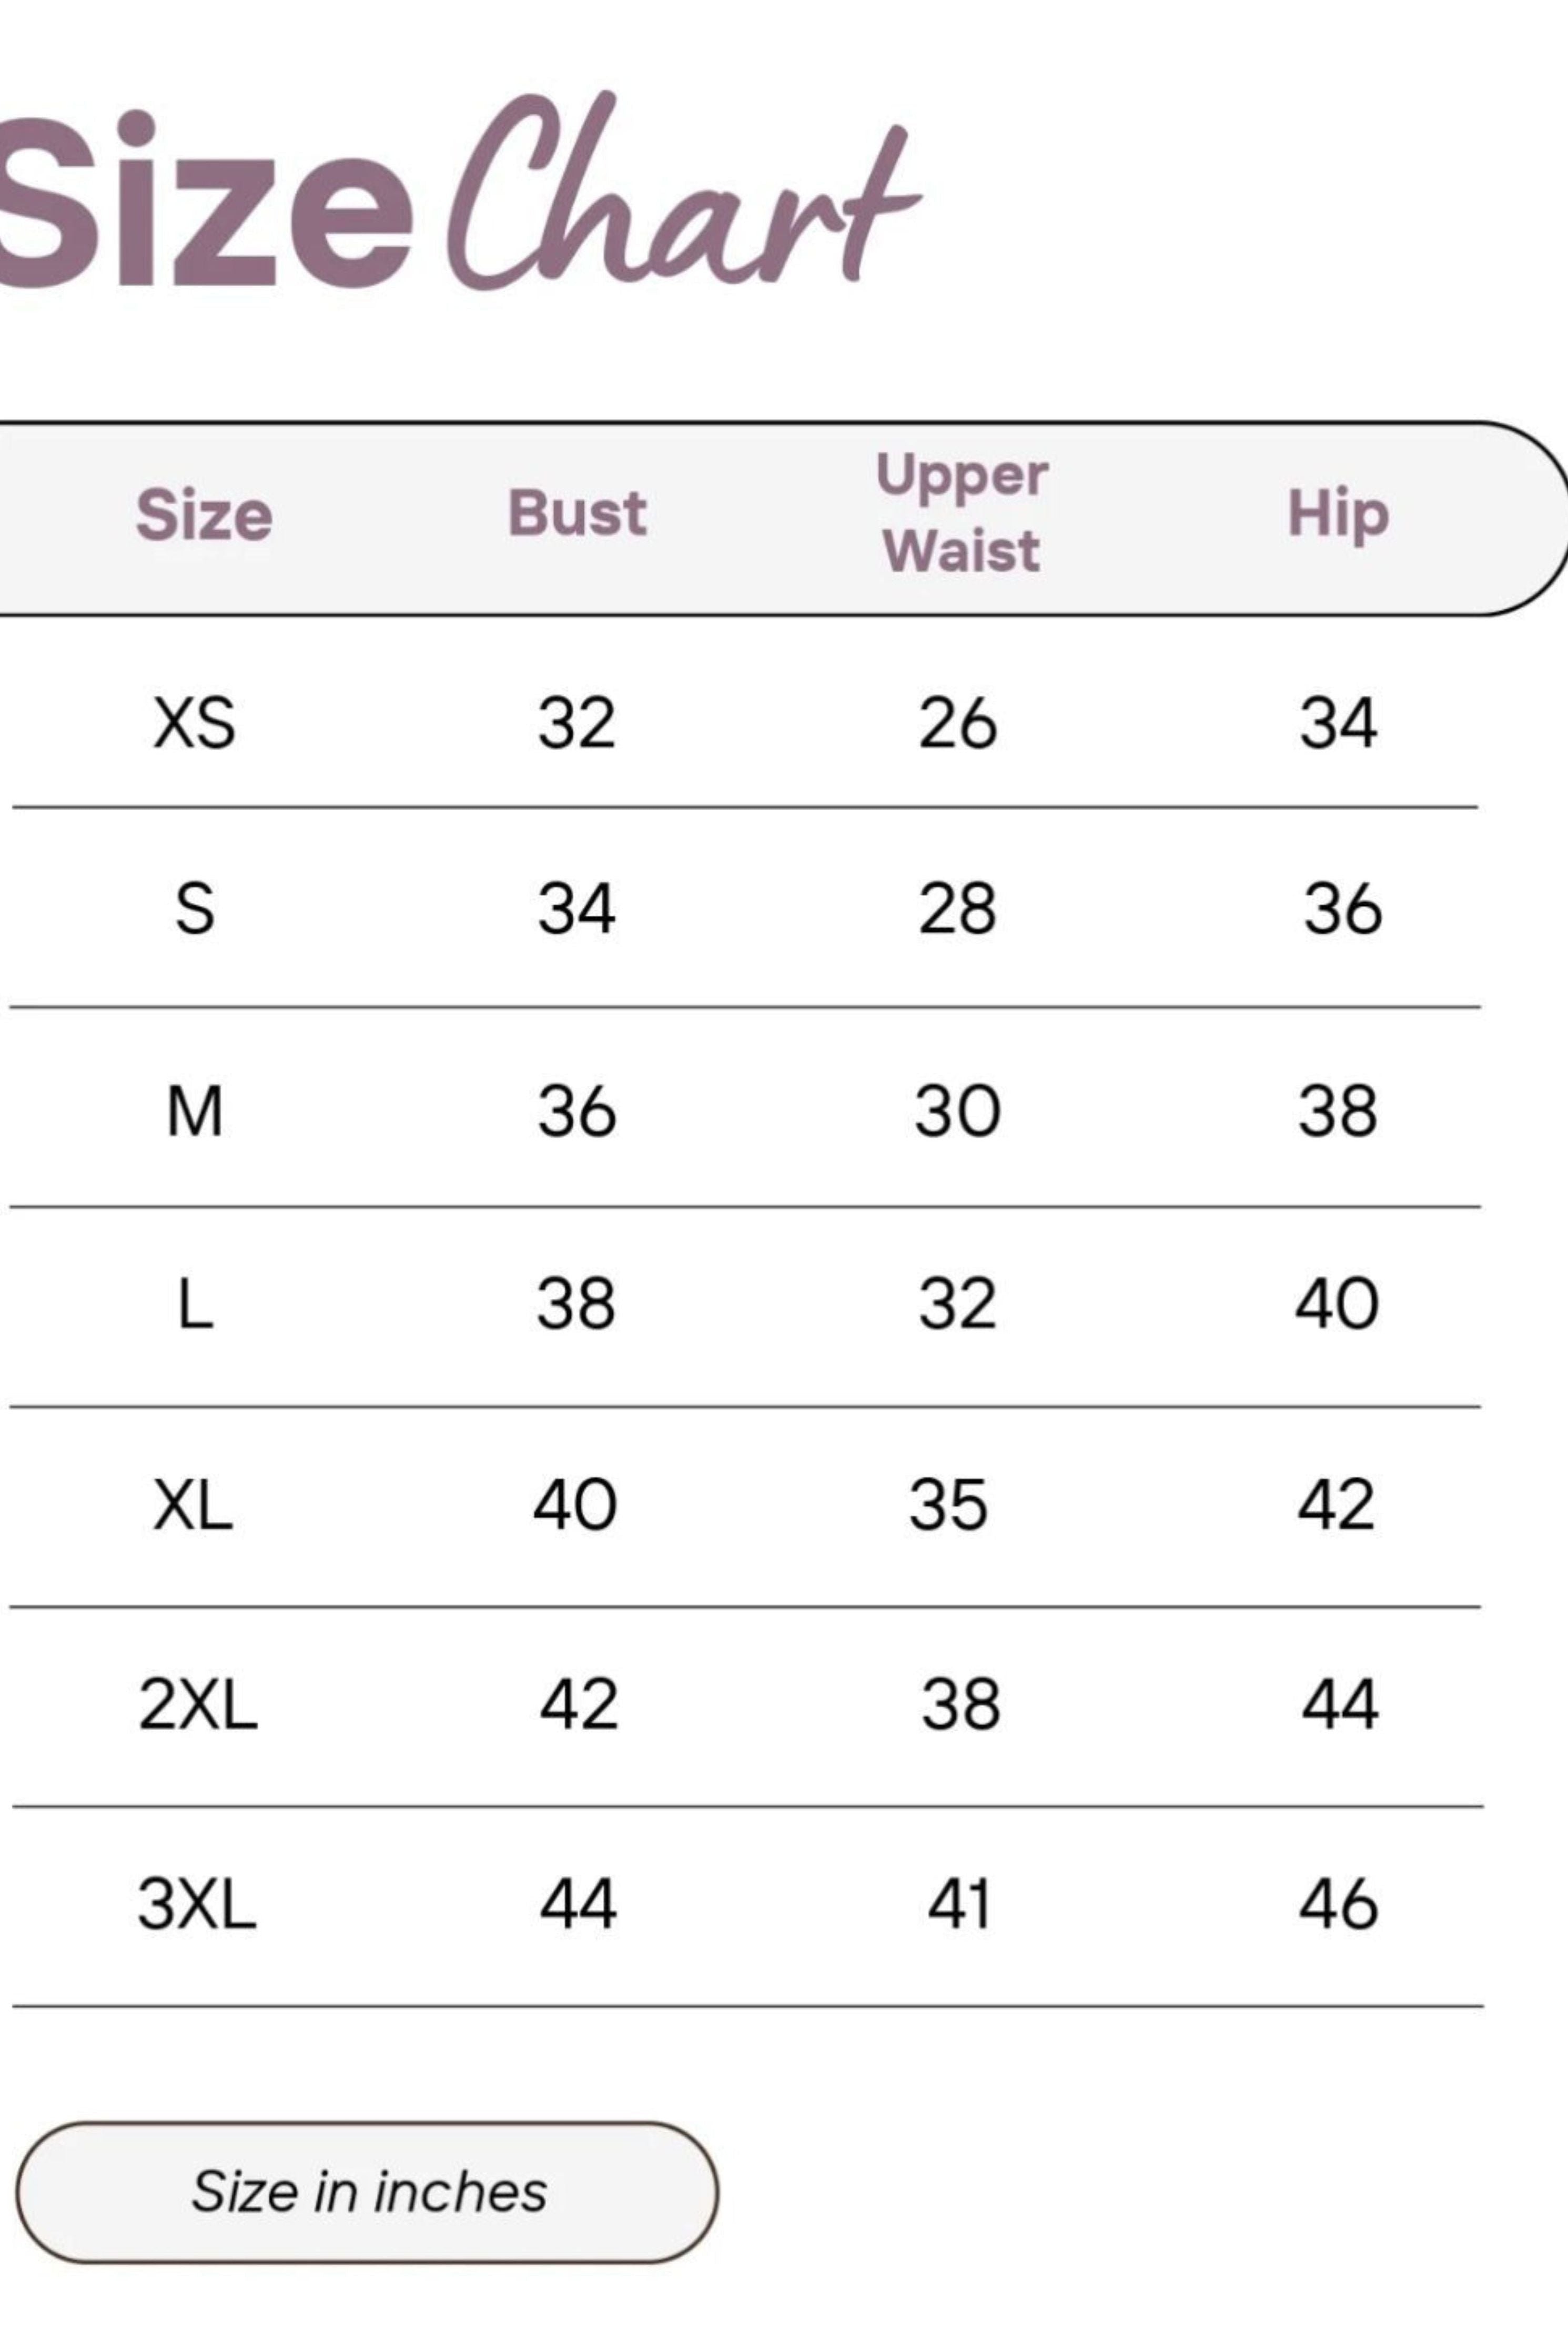Select the L size row label
The image size is (1568, 2352).
pos(195,1305)
